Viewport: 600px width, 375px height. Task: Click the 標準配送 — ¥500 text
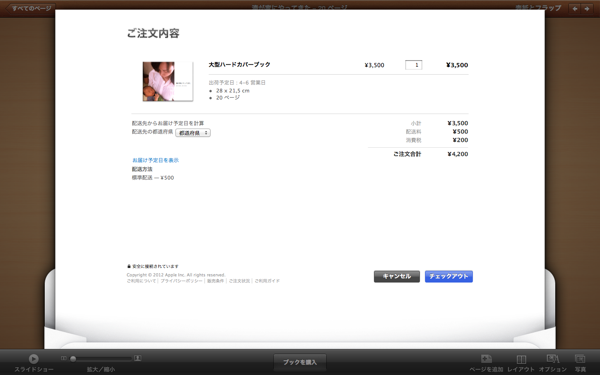[x=153, y=178]
